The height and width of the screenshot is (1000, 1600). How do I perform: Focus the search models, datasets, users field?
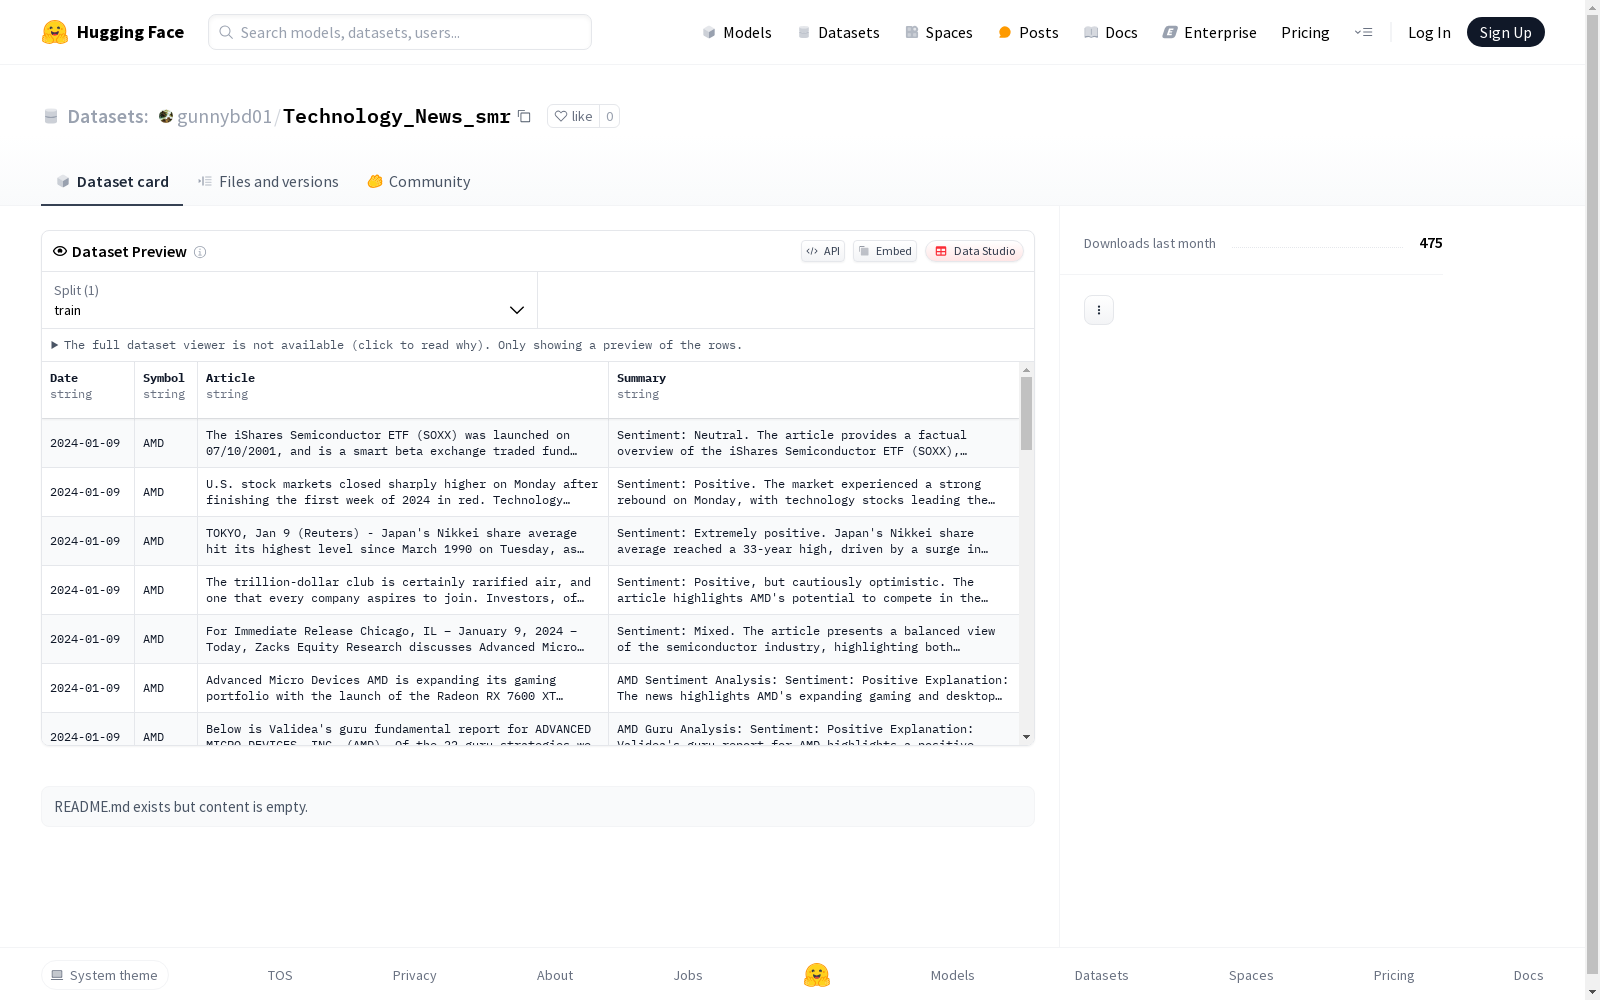click(x=400, y=32)
